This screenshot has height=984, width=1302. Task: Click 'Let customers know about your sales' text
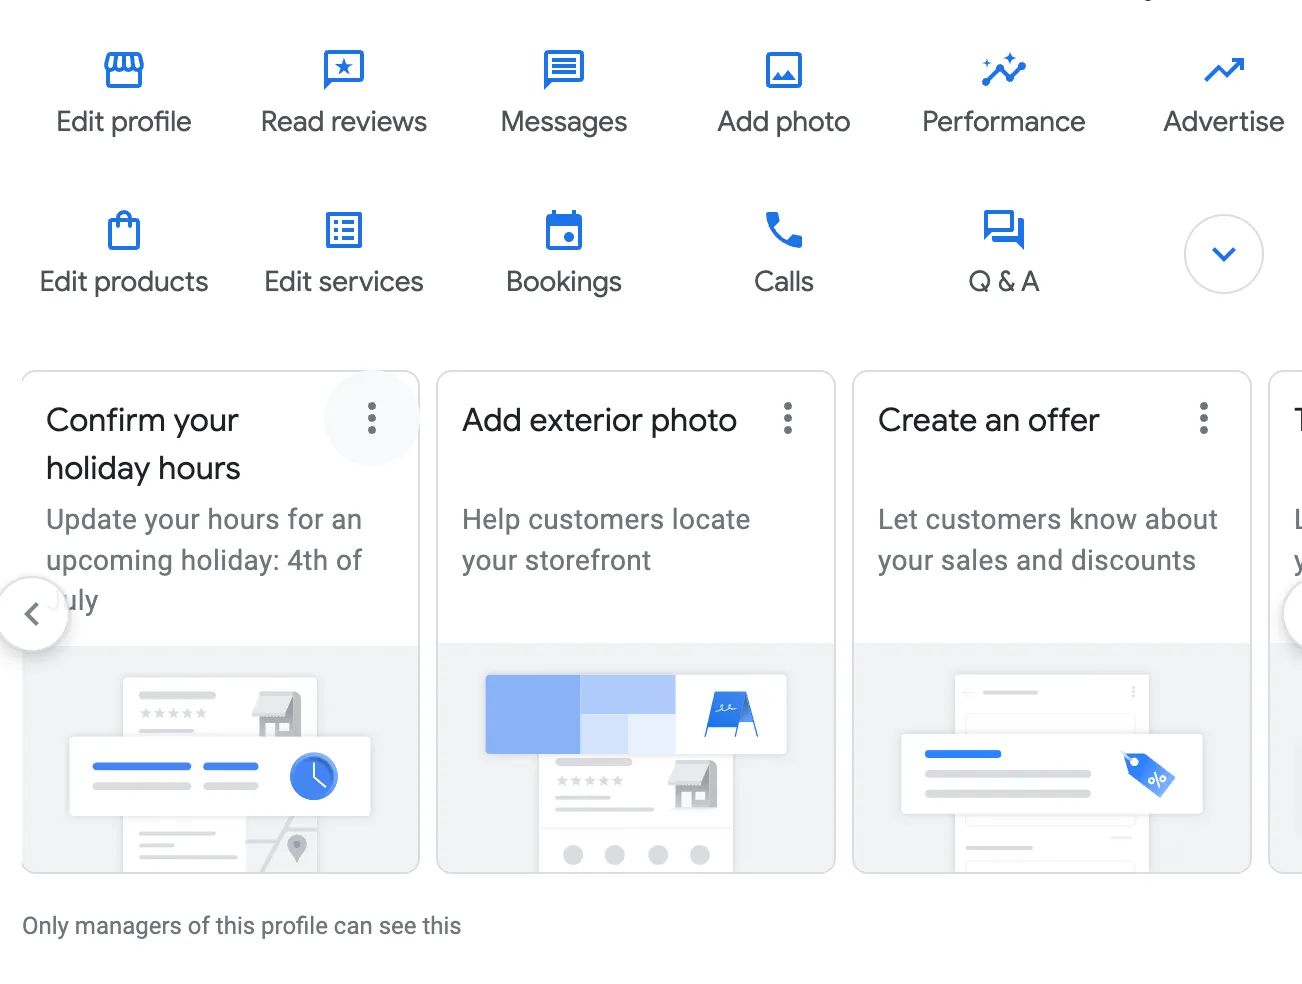coord(1048,540)
